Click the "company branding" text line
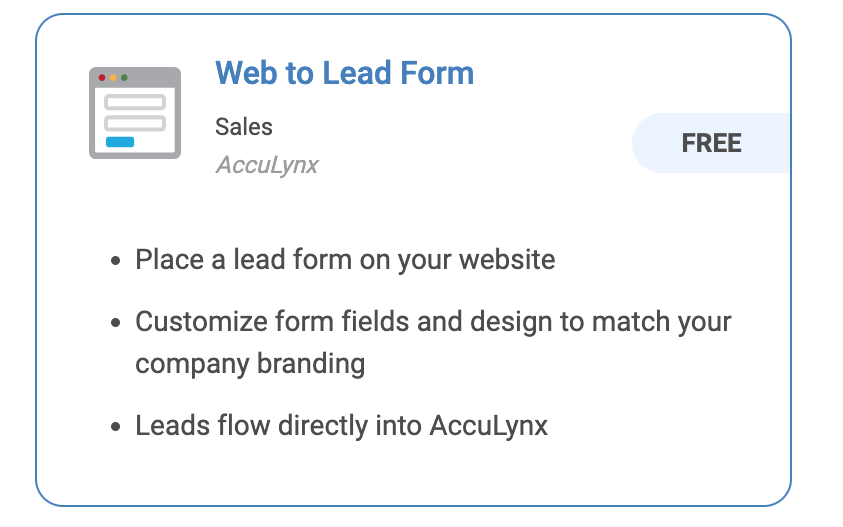This screenshot has width=843, height=527. 250,364
